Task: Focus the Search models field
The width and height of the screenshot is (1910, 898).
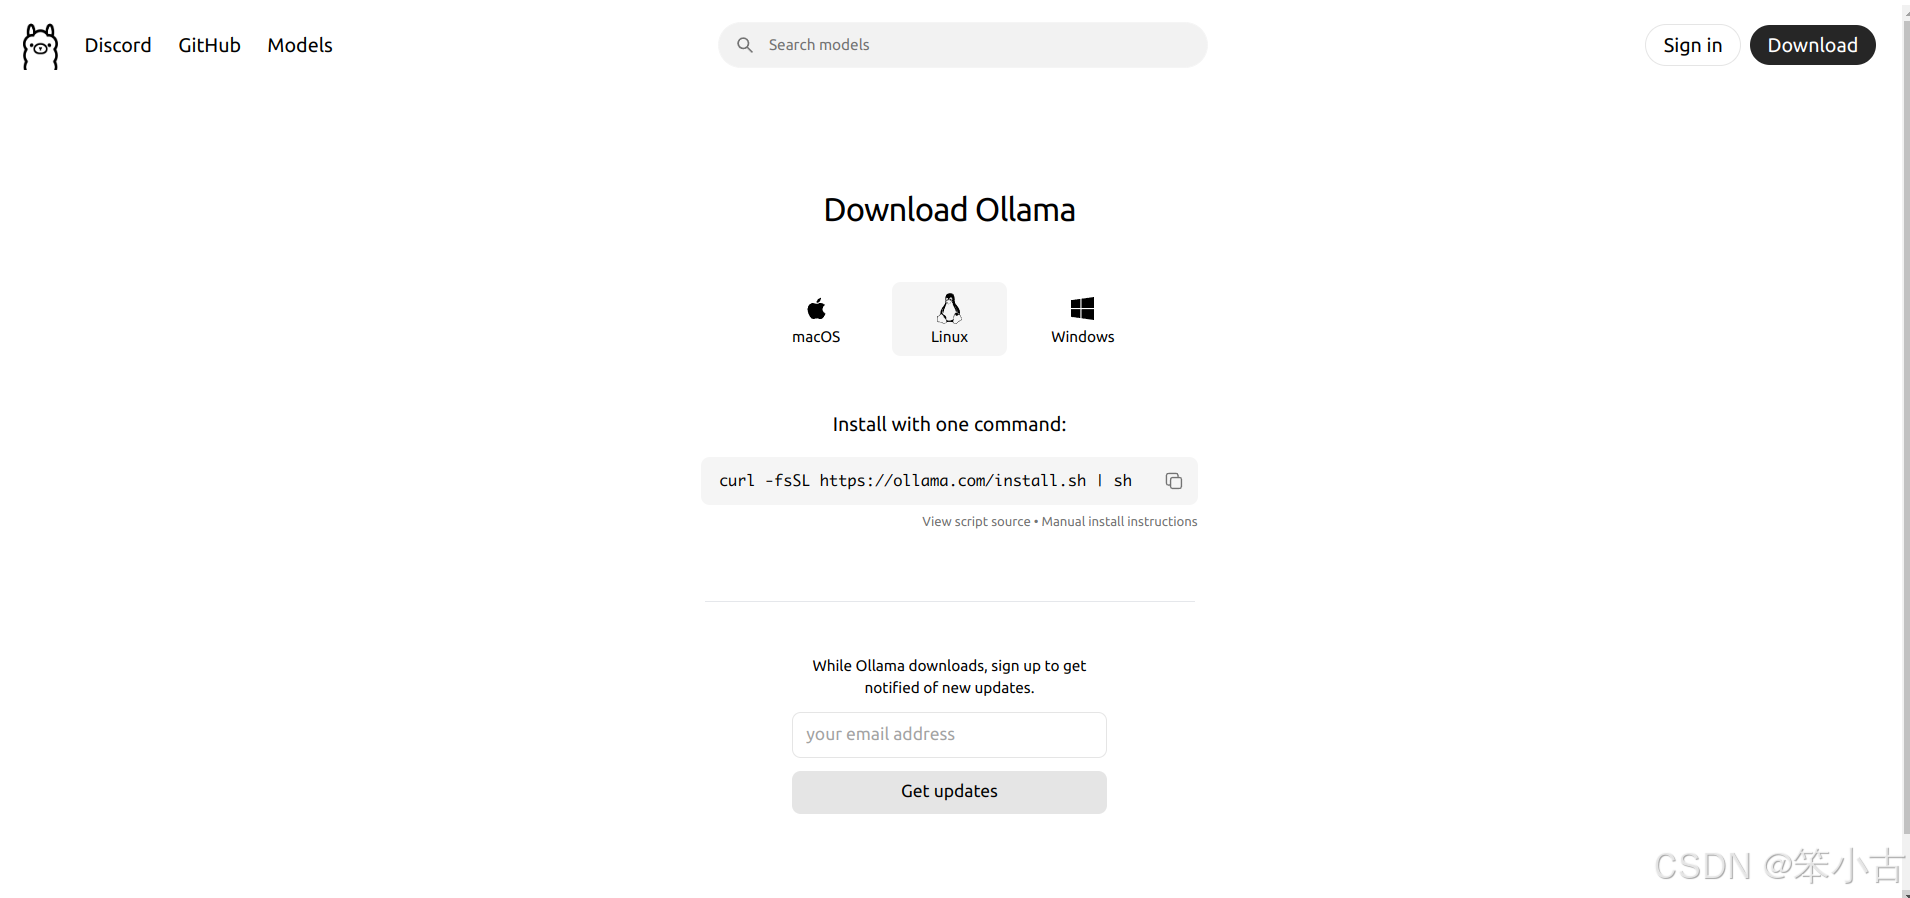Action: 962,45
